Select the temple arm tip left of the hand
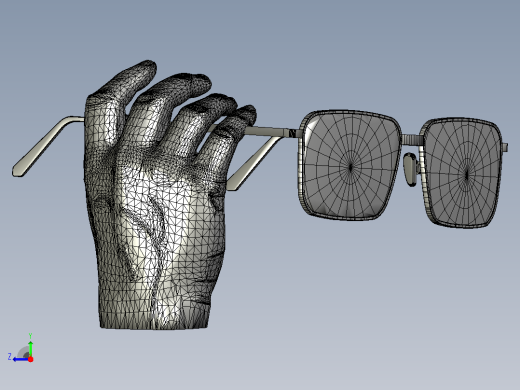The height and width of the screenshot is (390, 520). coord(47,146)
